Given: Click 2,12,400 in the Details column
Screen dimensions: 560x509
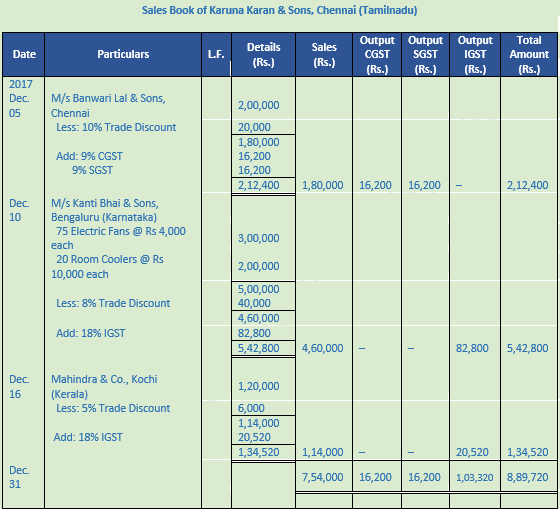Looking at the screenshot, I should point(259,185).
